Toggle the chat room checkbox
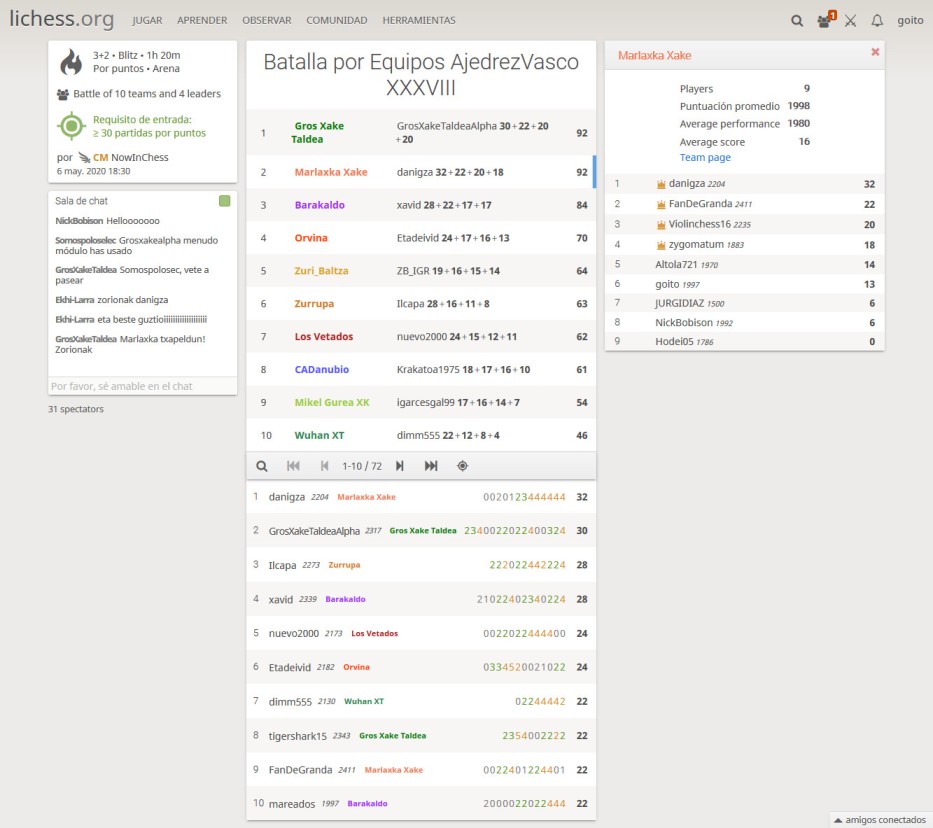Viewport: 933px width, 828px height. (225, 201)
